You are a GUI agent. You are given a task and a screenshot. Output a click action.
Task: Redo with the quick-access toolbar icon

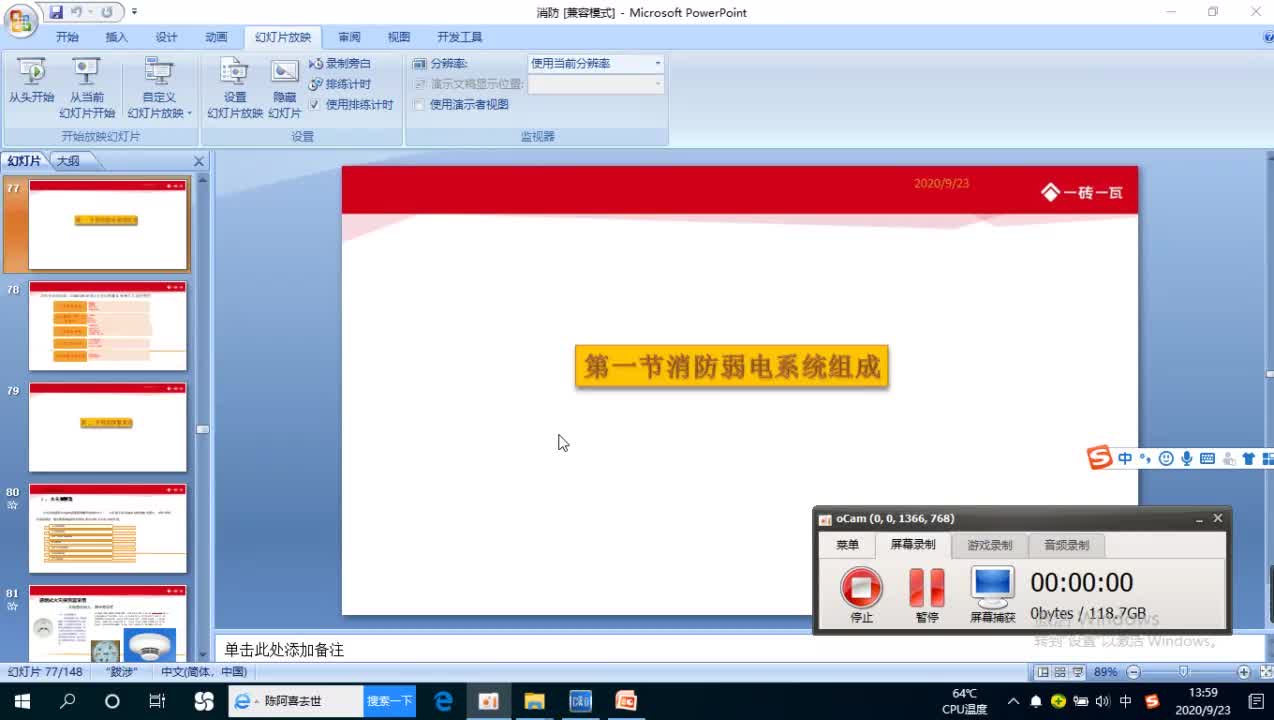click(x=106, y=13)
